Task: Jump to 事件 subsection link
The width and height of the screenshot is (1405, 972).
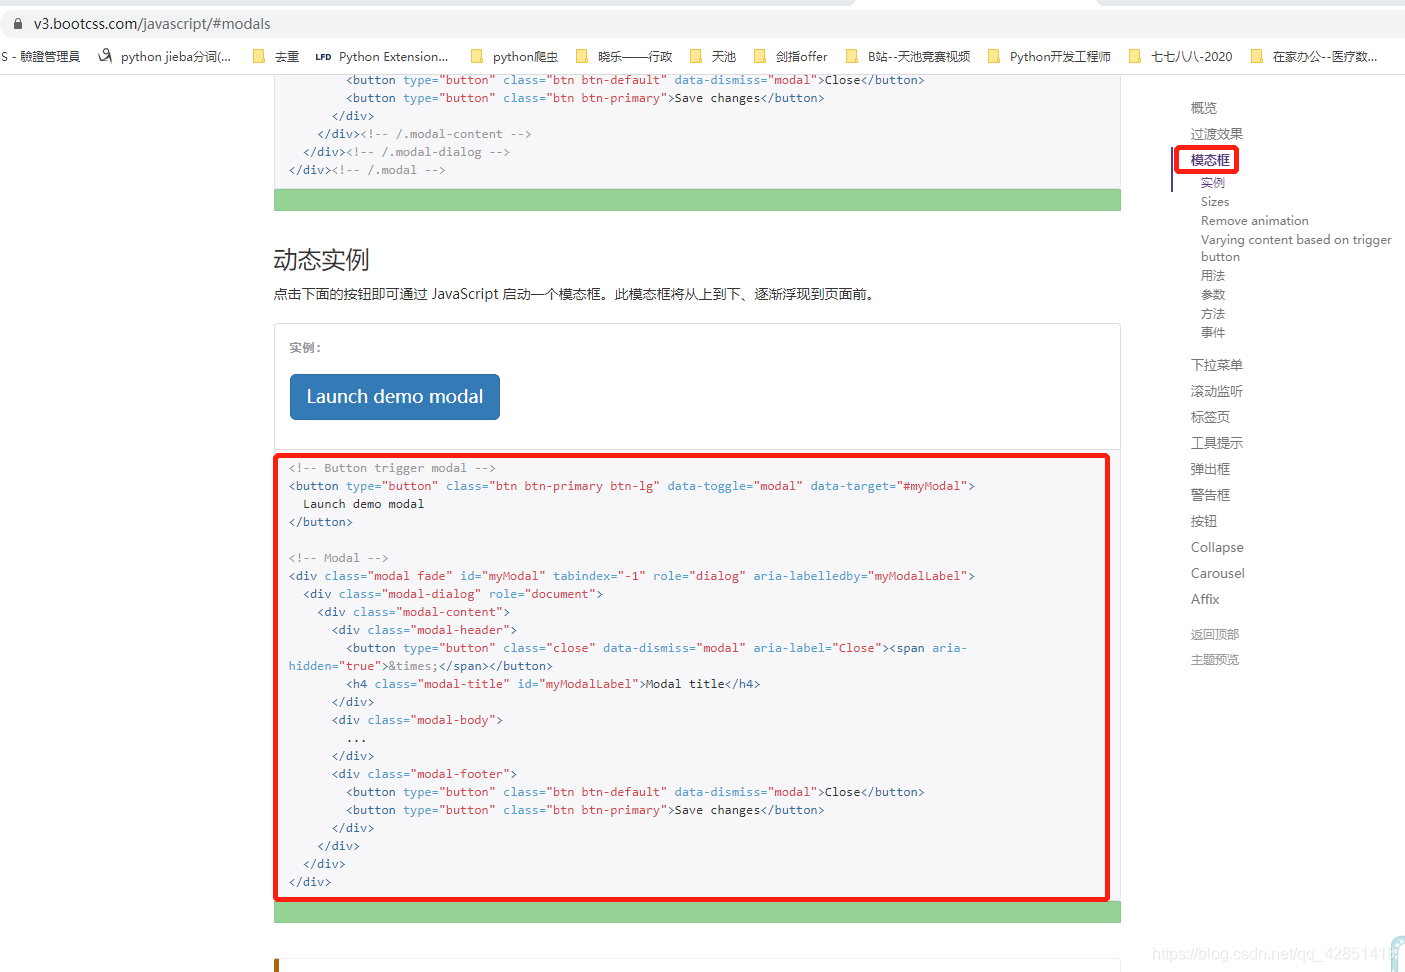Action: 1213,333
